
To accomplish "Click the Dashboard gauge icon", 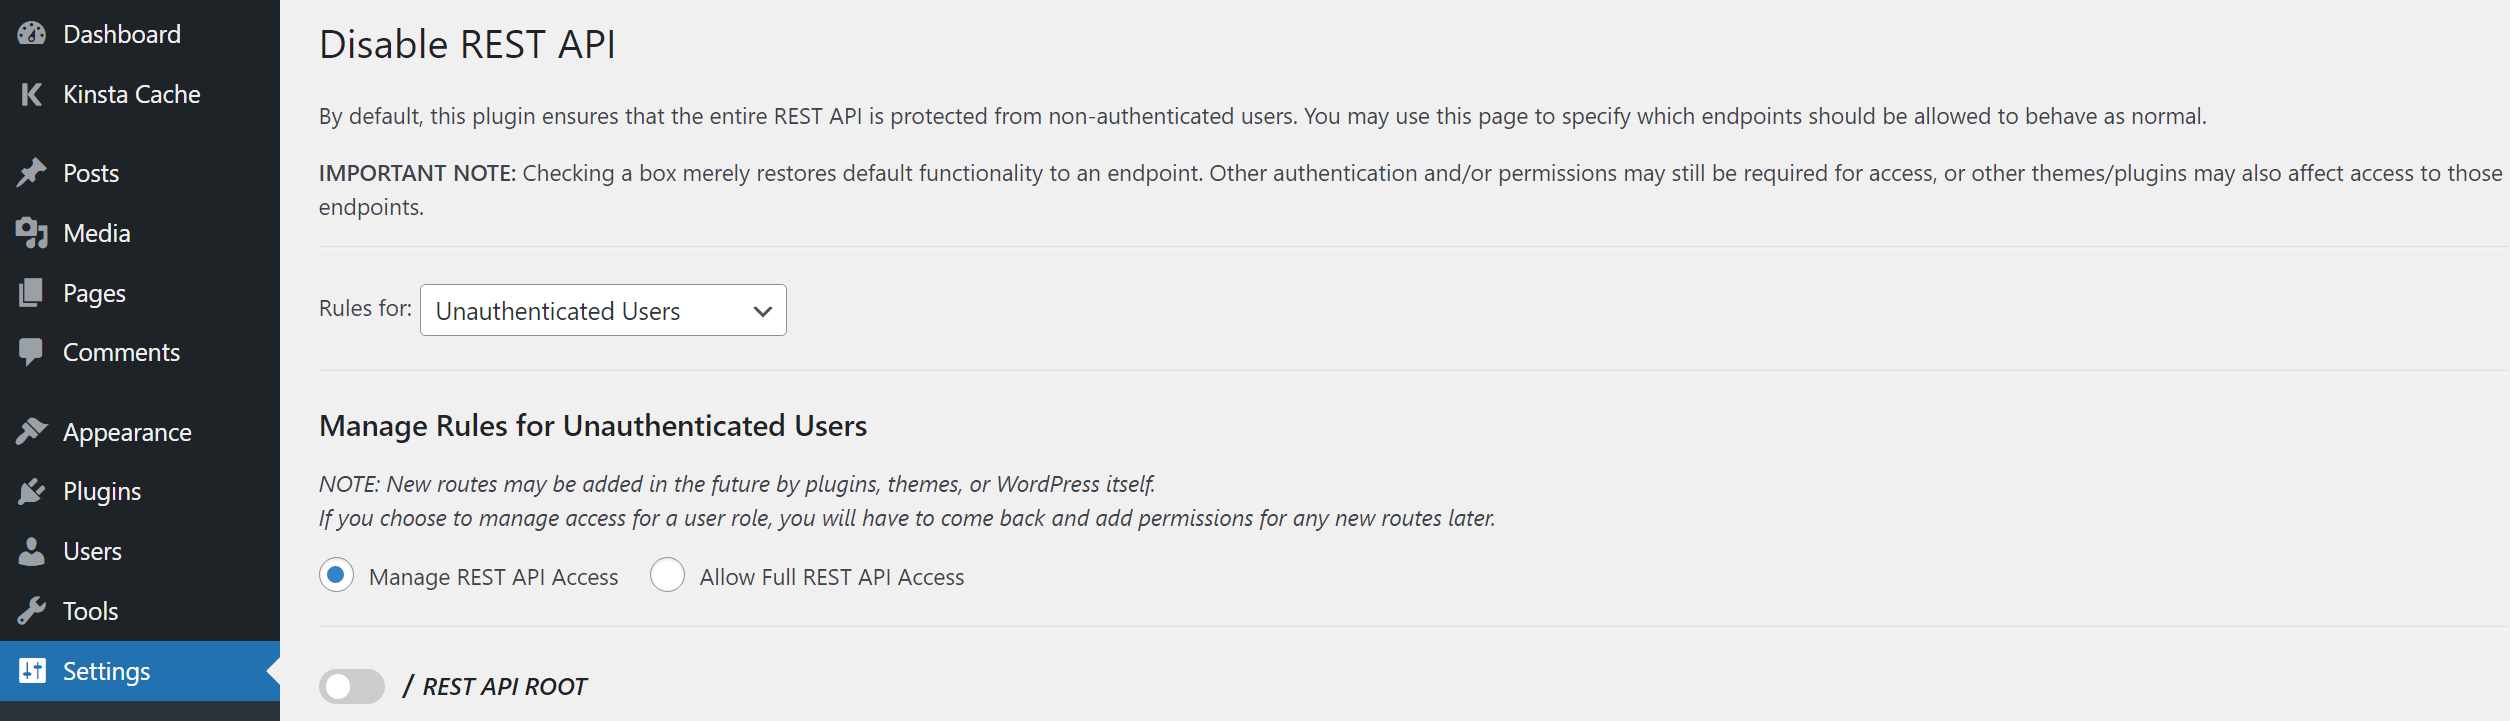I will tap(31, 33).
